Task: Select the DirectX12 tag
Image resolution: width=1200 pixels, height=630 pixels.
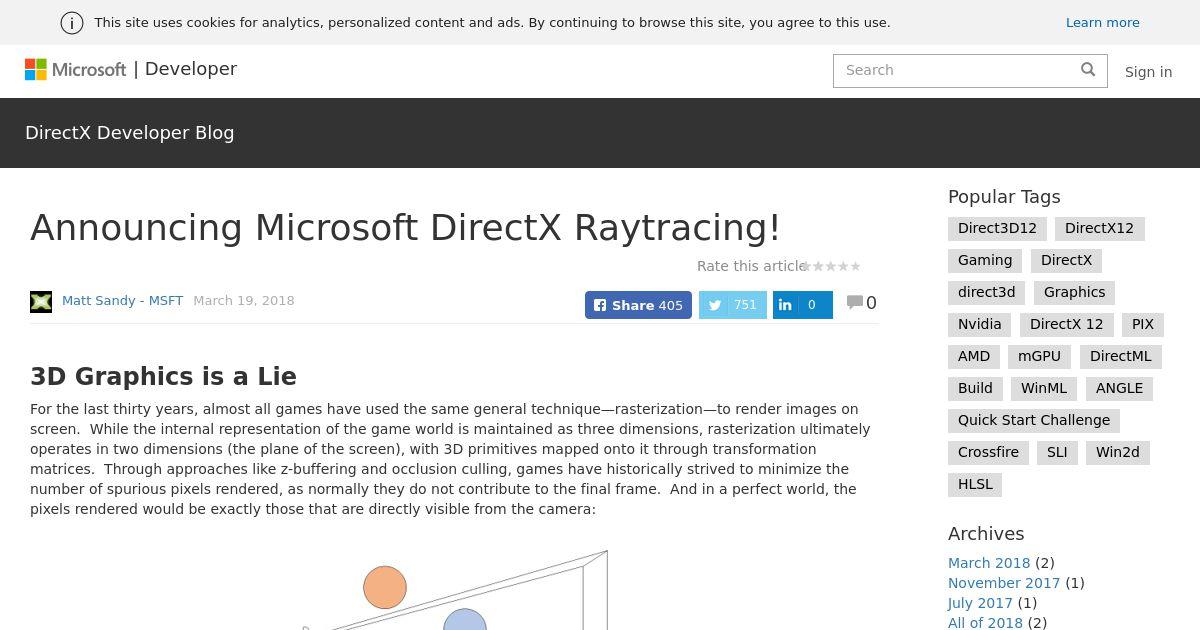Action: 1099,228
